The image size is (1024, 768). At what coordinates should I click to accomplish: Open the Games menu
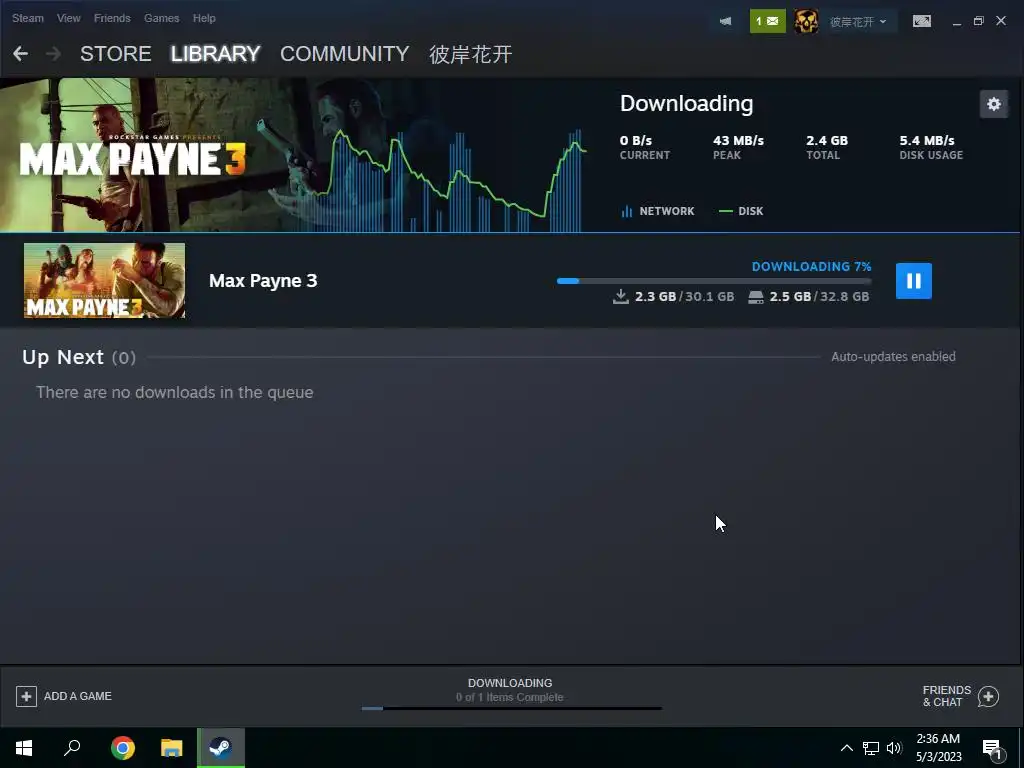(x=161, y=18)
